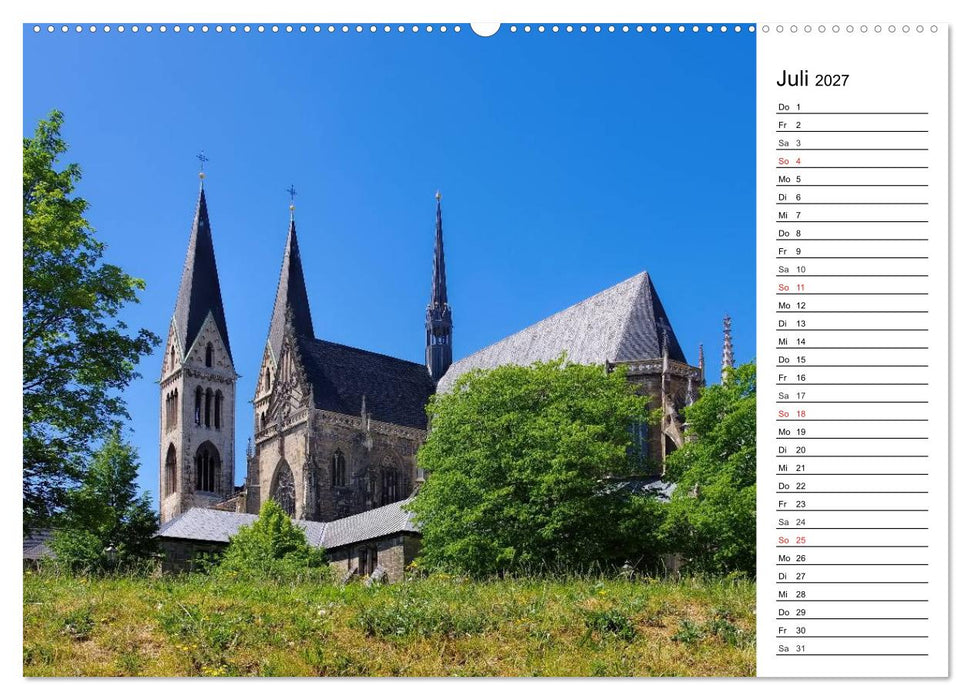Click the cathedral photo of the calendar
Viewport: 971px width, 700px height.
[390, 350]
